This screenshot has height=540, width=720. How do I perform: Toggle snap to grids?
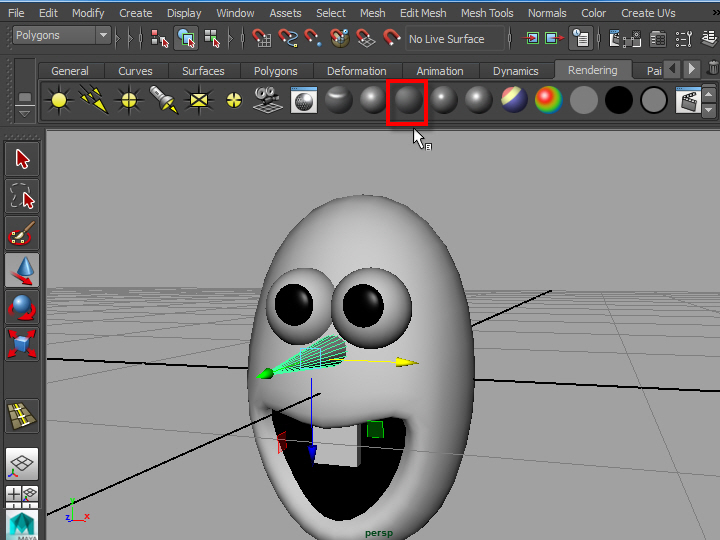point(262,38)
